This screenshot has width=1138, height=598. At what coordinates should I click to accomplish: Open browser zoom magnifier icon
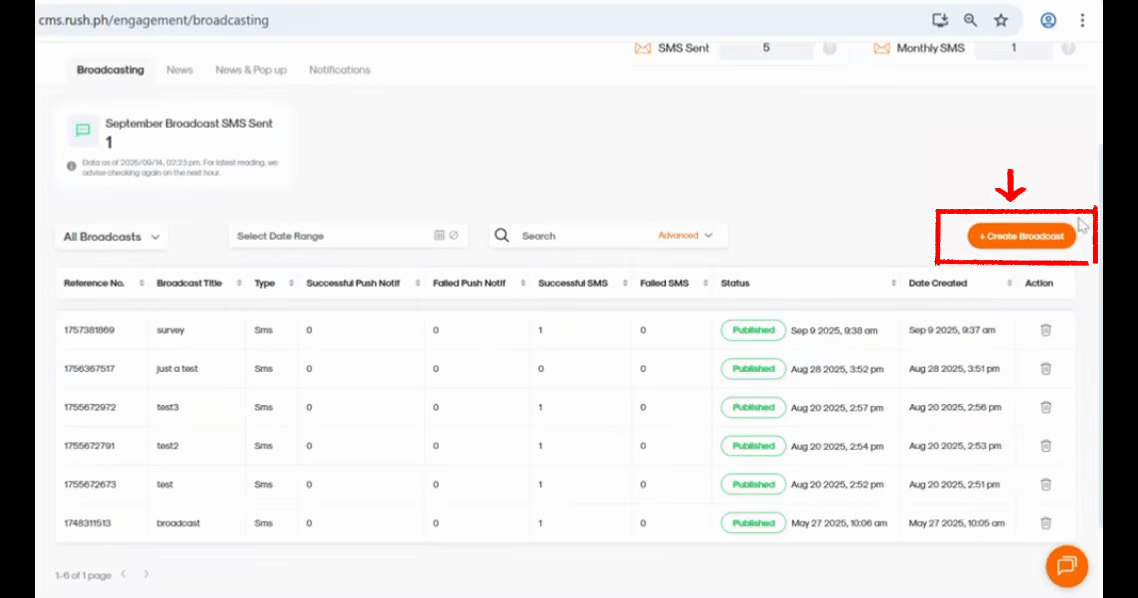tap(970, 20)
